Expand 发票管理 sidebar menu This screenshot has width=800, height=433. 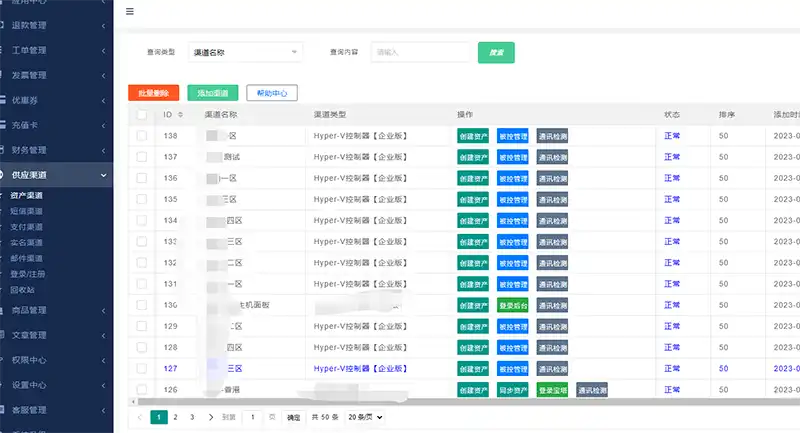(55, 75)
